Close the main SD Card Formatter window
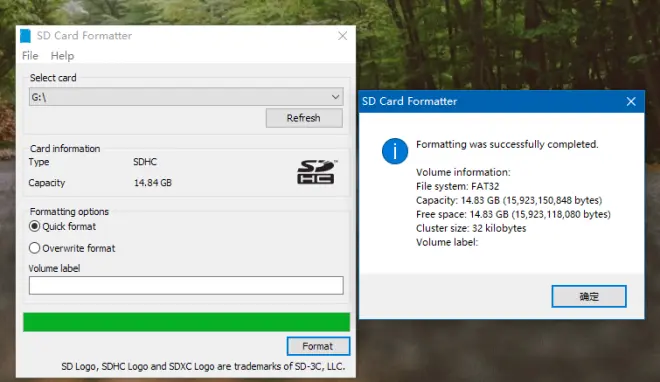The image size is (660, 382). (343, 36)
